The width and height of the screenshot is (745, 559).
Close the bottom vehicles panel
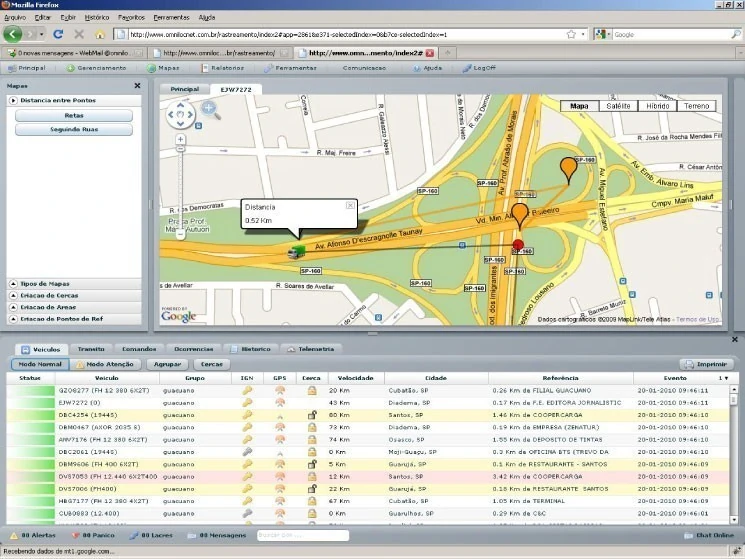(735, 339)
